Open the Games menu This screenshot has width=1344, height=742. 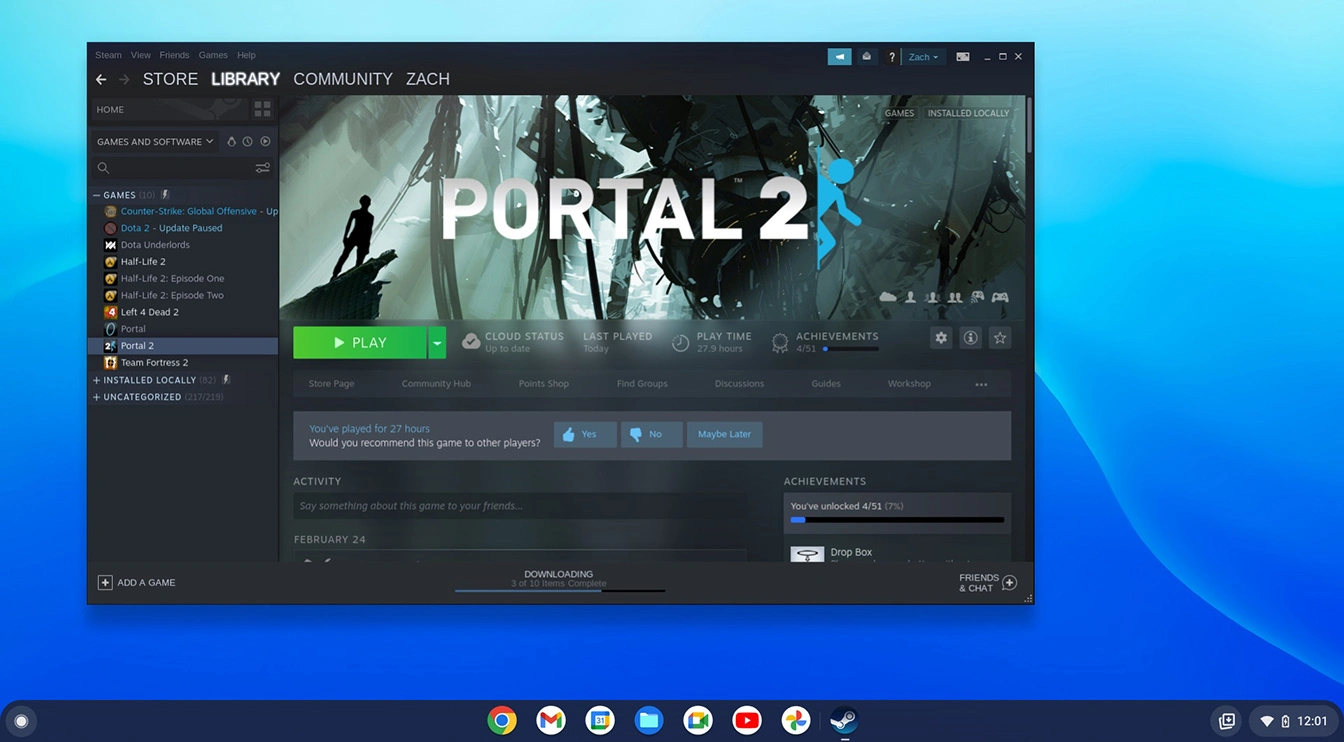tap(213, 55)
